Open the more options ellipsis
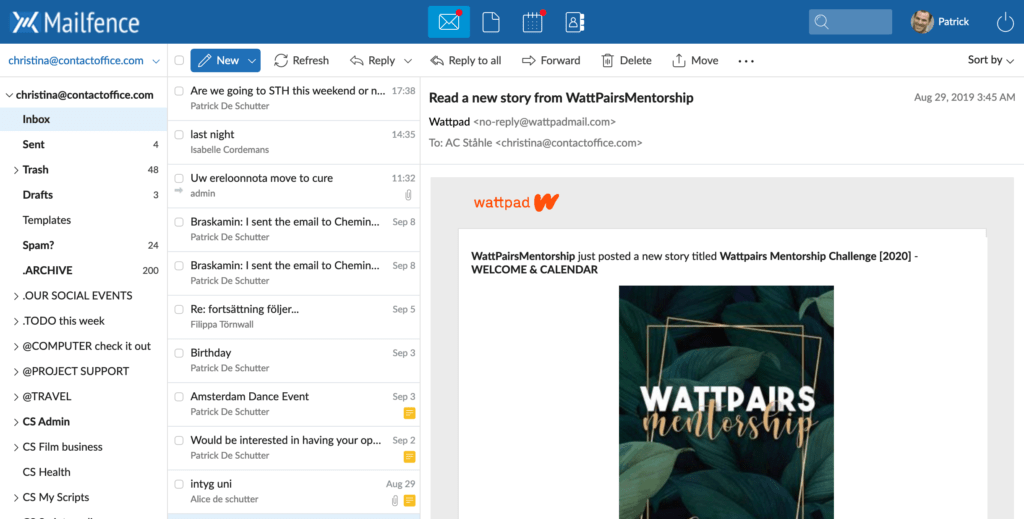This screenshot has width=1024, height=519. [746, 61]
